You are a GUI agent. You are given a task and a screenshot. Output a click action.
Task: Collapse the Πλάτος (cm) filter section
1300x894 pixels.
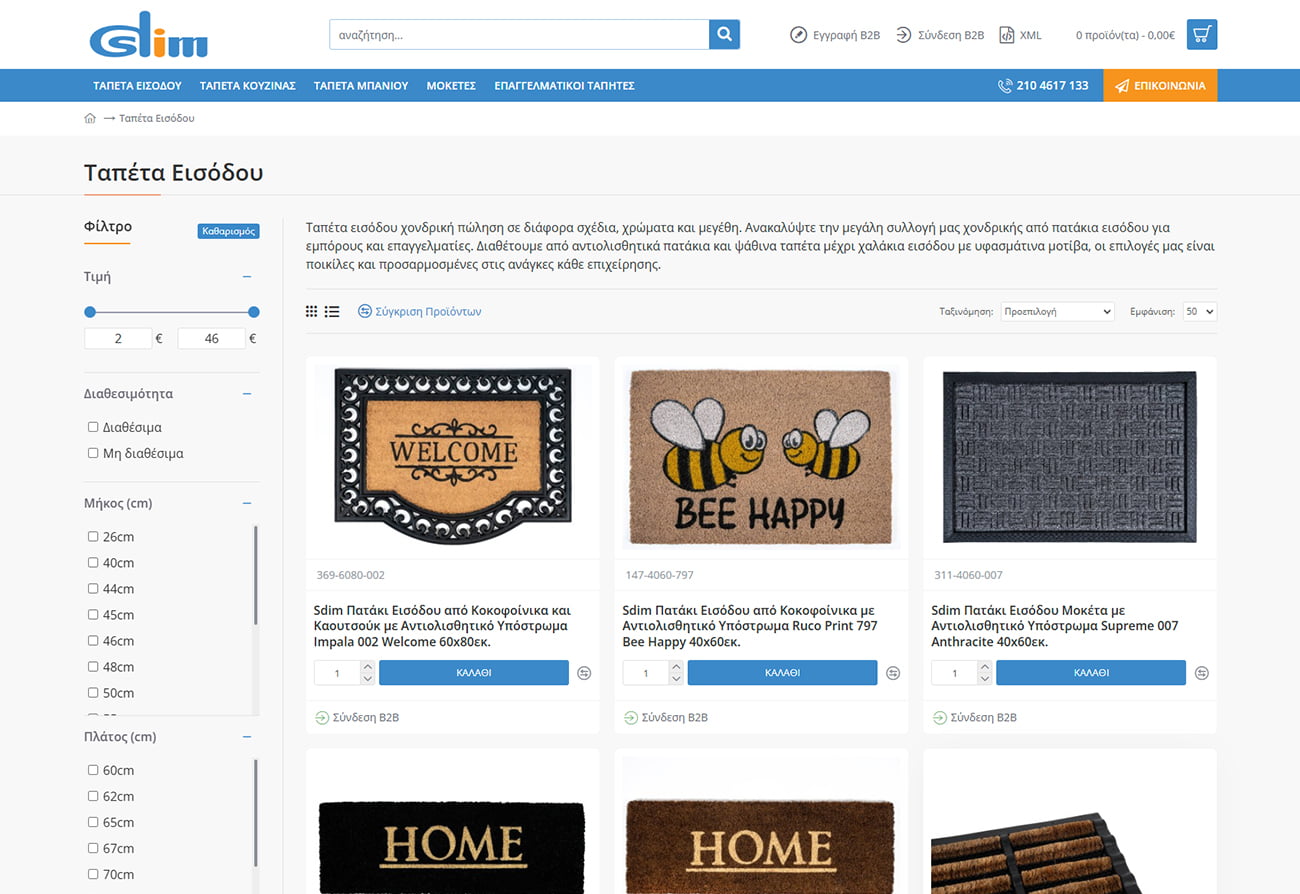(247, 737)
